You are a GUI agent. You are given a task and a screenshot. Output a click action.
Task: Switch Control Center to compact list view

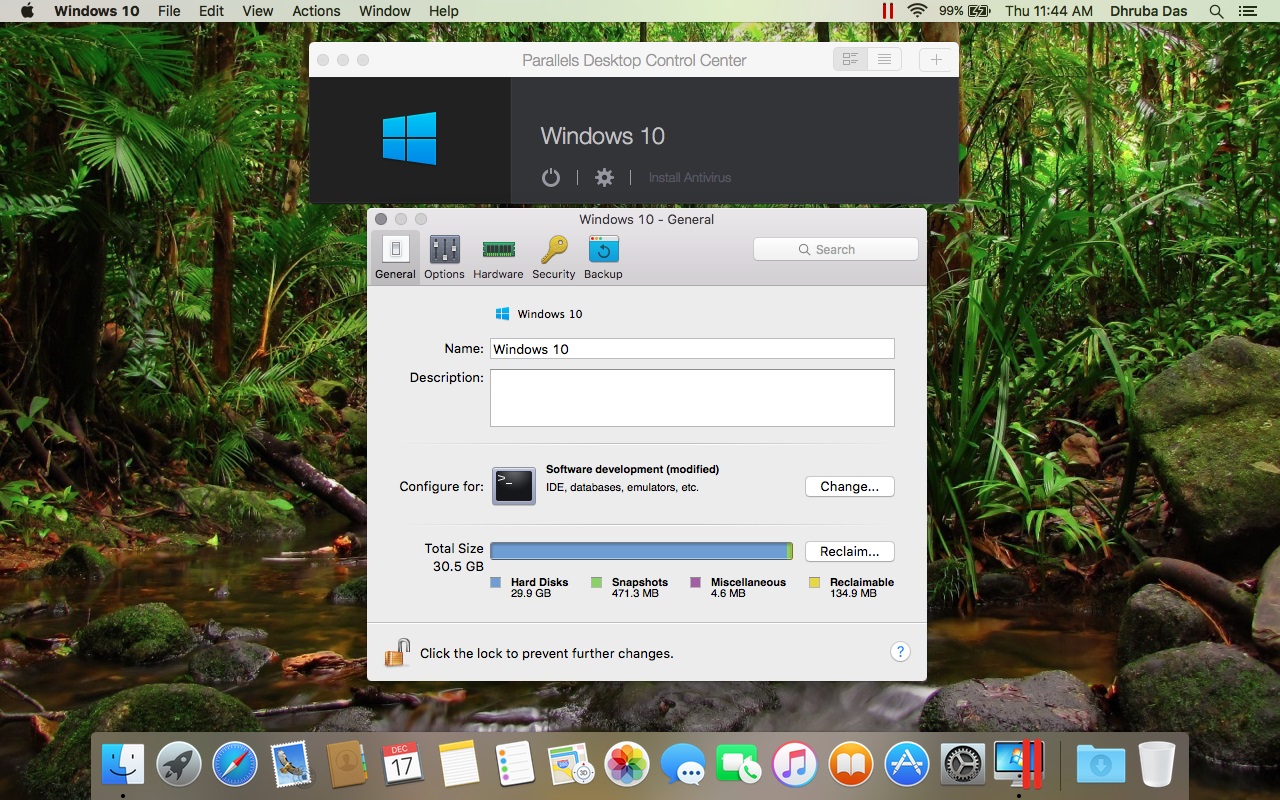(885, 60)
